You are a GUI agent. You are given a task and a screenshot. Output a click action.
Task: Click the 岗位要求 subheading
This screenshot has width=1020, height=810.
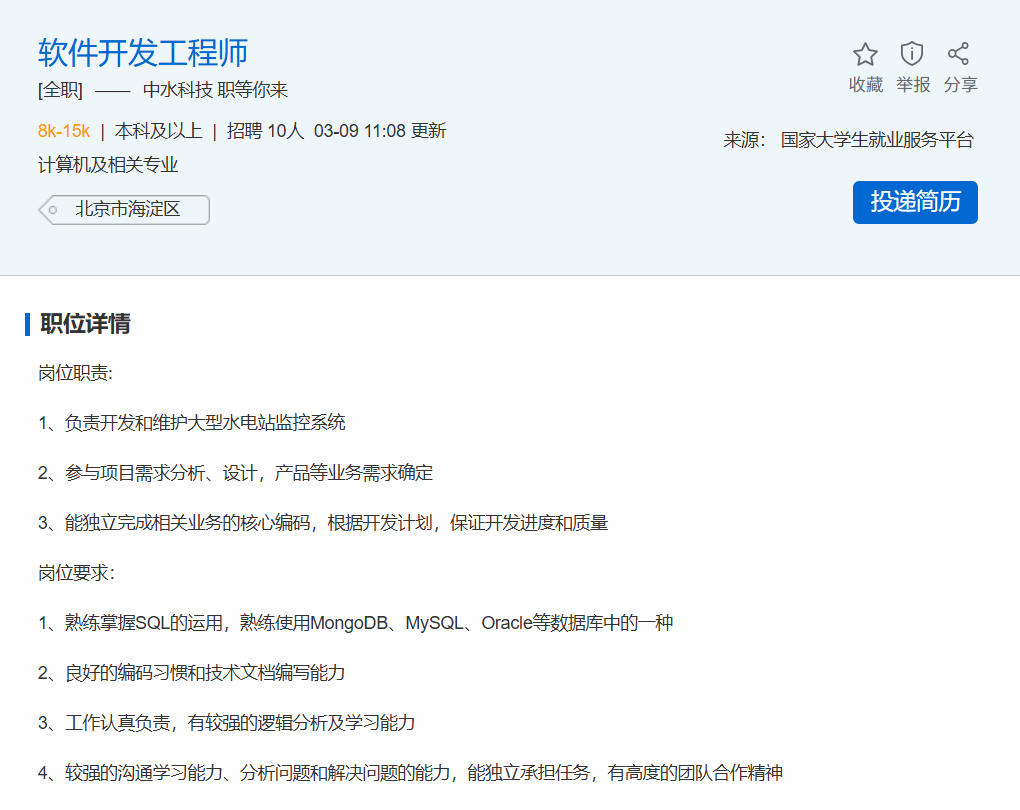(x=76, y=573)
